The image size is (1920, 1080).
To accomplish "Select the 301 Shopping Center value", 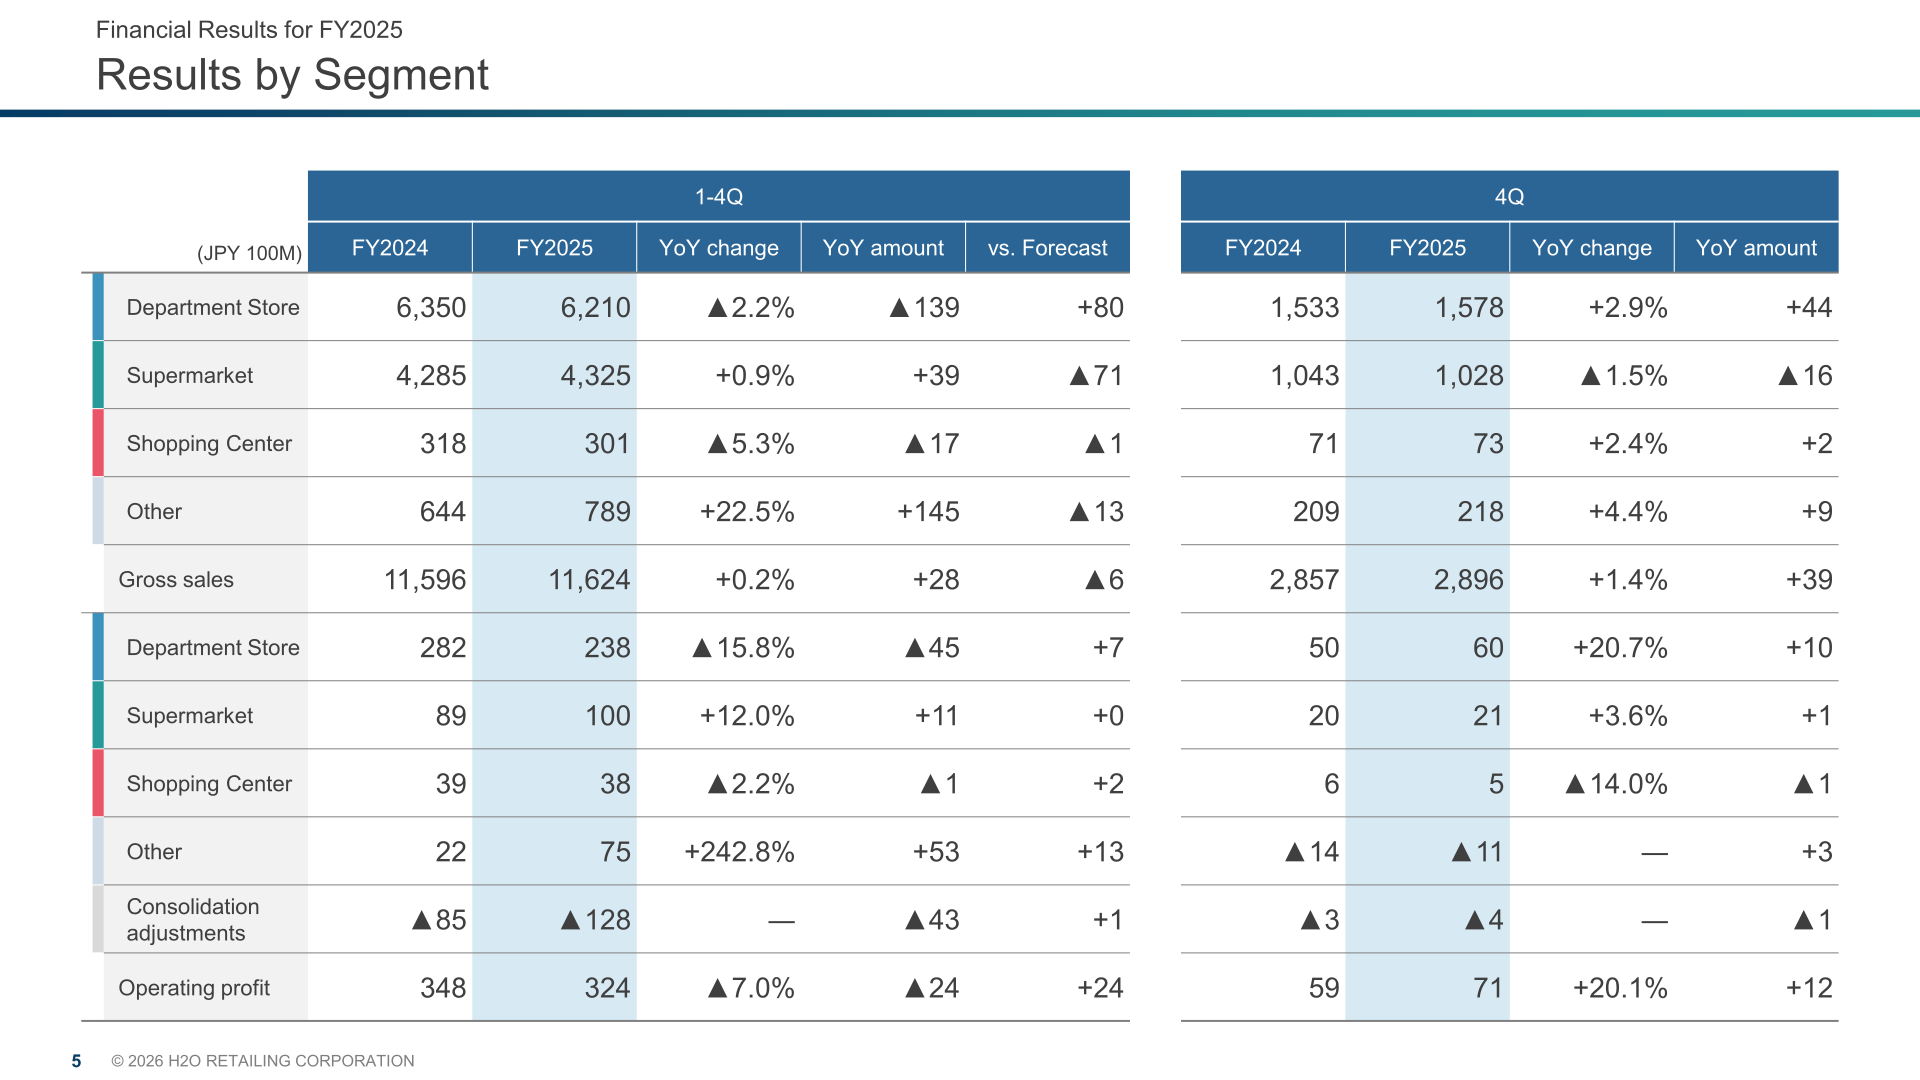I will (607, 444).
